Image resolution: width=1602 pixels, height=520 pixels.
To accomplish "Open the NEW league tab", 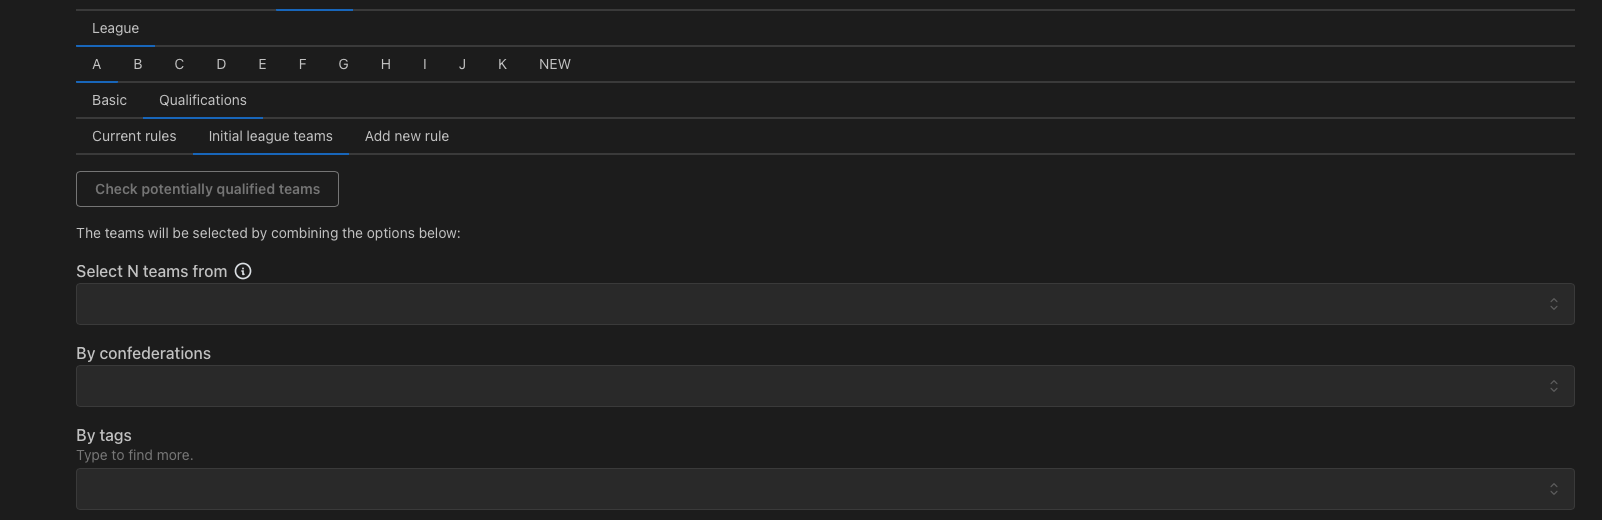I will point(555,64).
